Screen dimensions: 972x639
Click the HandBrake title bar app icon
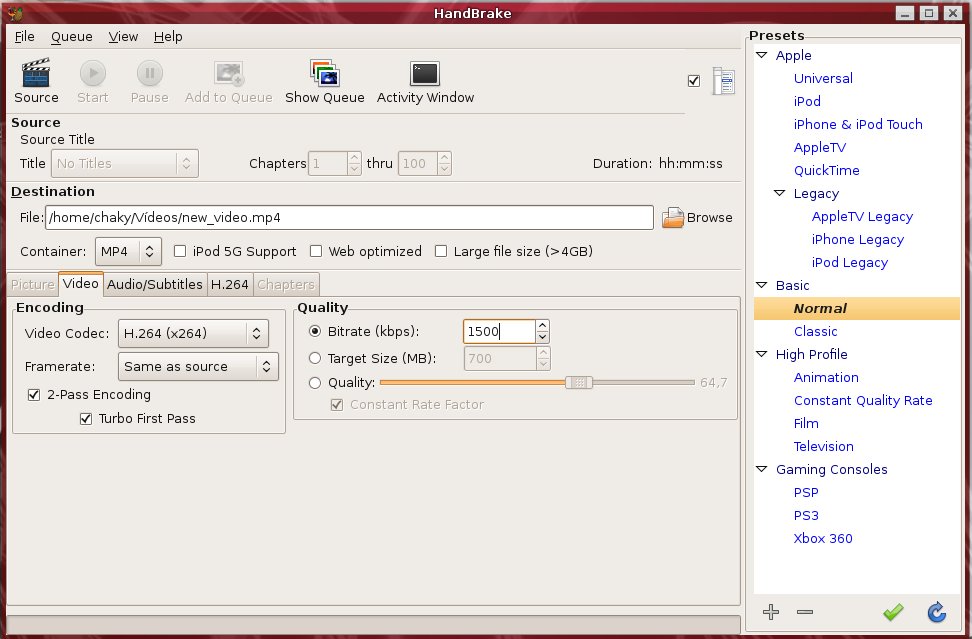(15, 12)
